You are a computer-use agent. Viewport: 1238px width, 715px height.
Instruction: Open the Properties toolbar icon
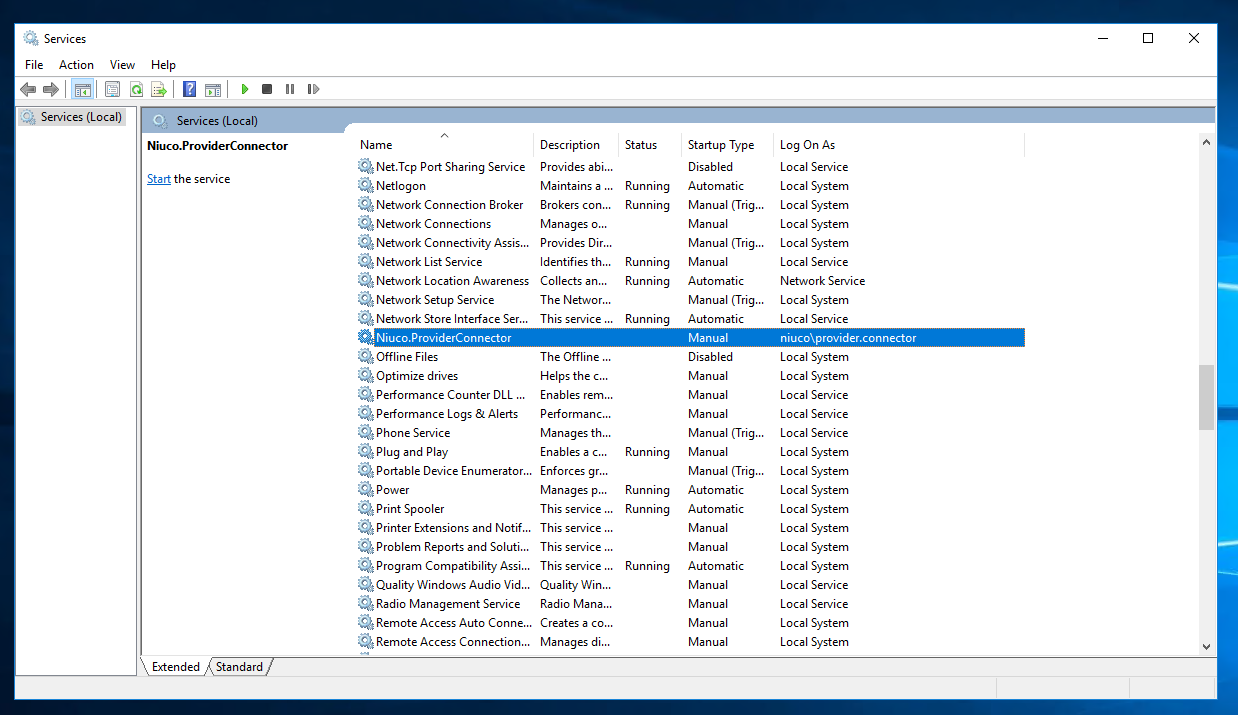112,89
